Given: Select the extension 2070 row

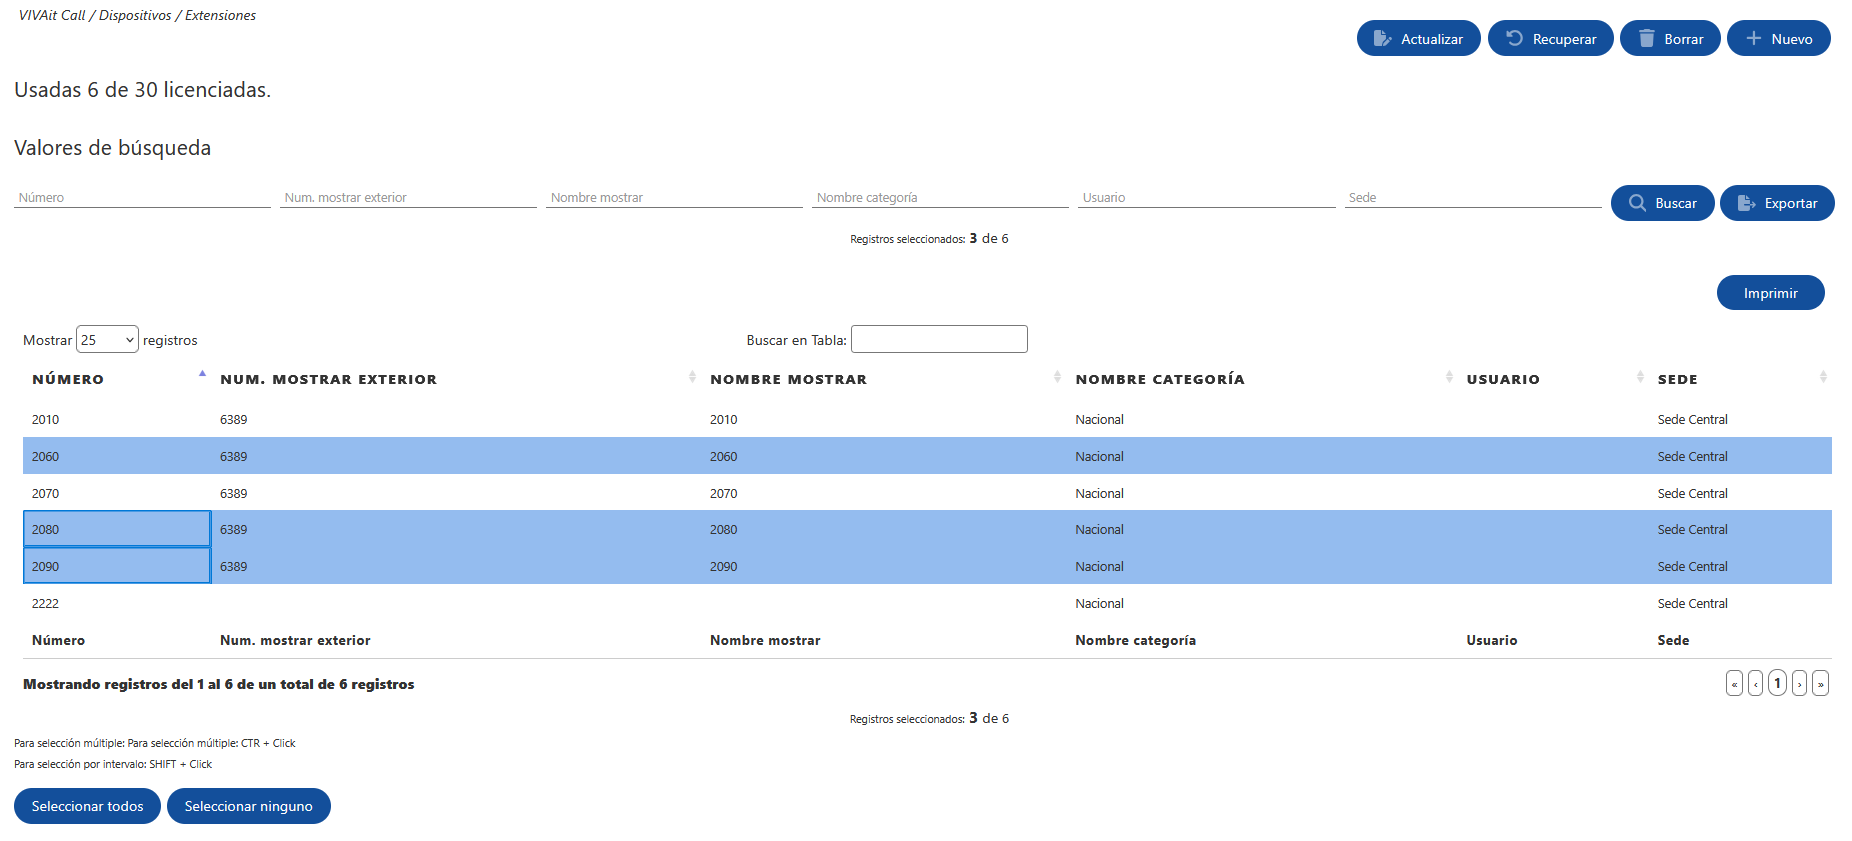Looking at the screenshot, I should pos(927,493).
